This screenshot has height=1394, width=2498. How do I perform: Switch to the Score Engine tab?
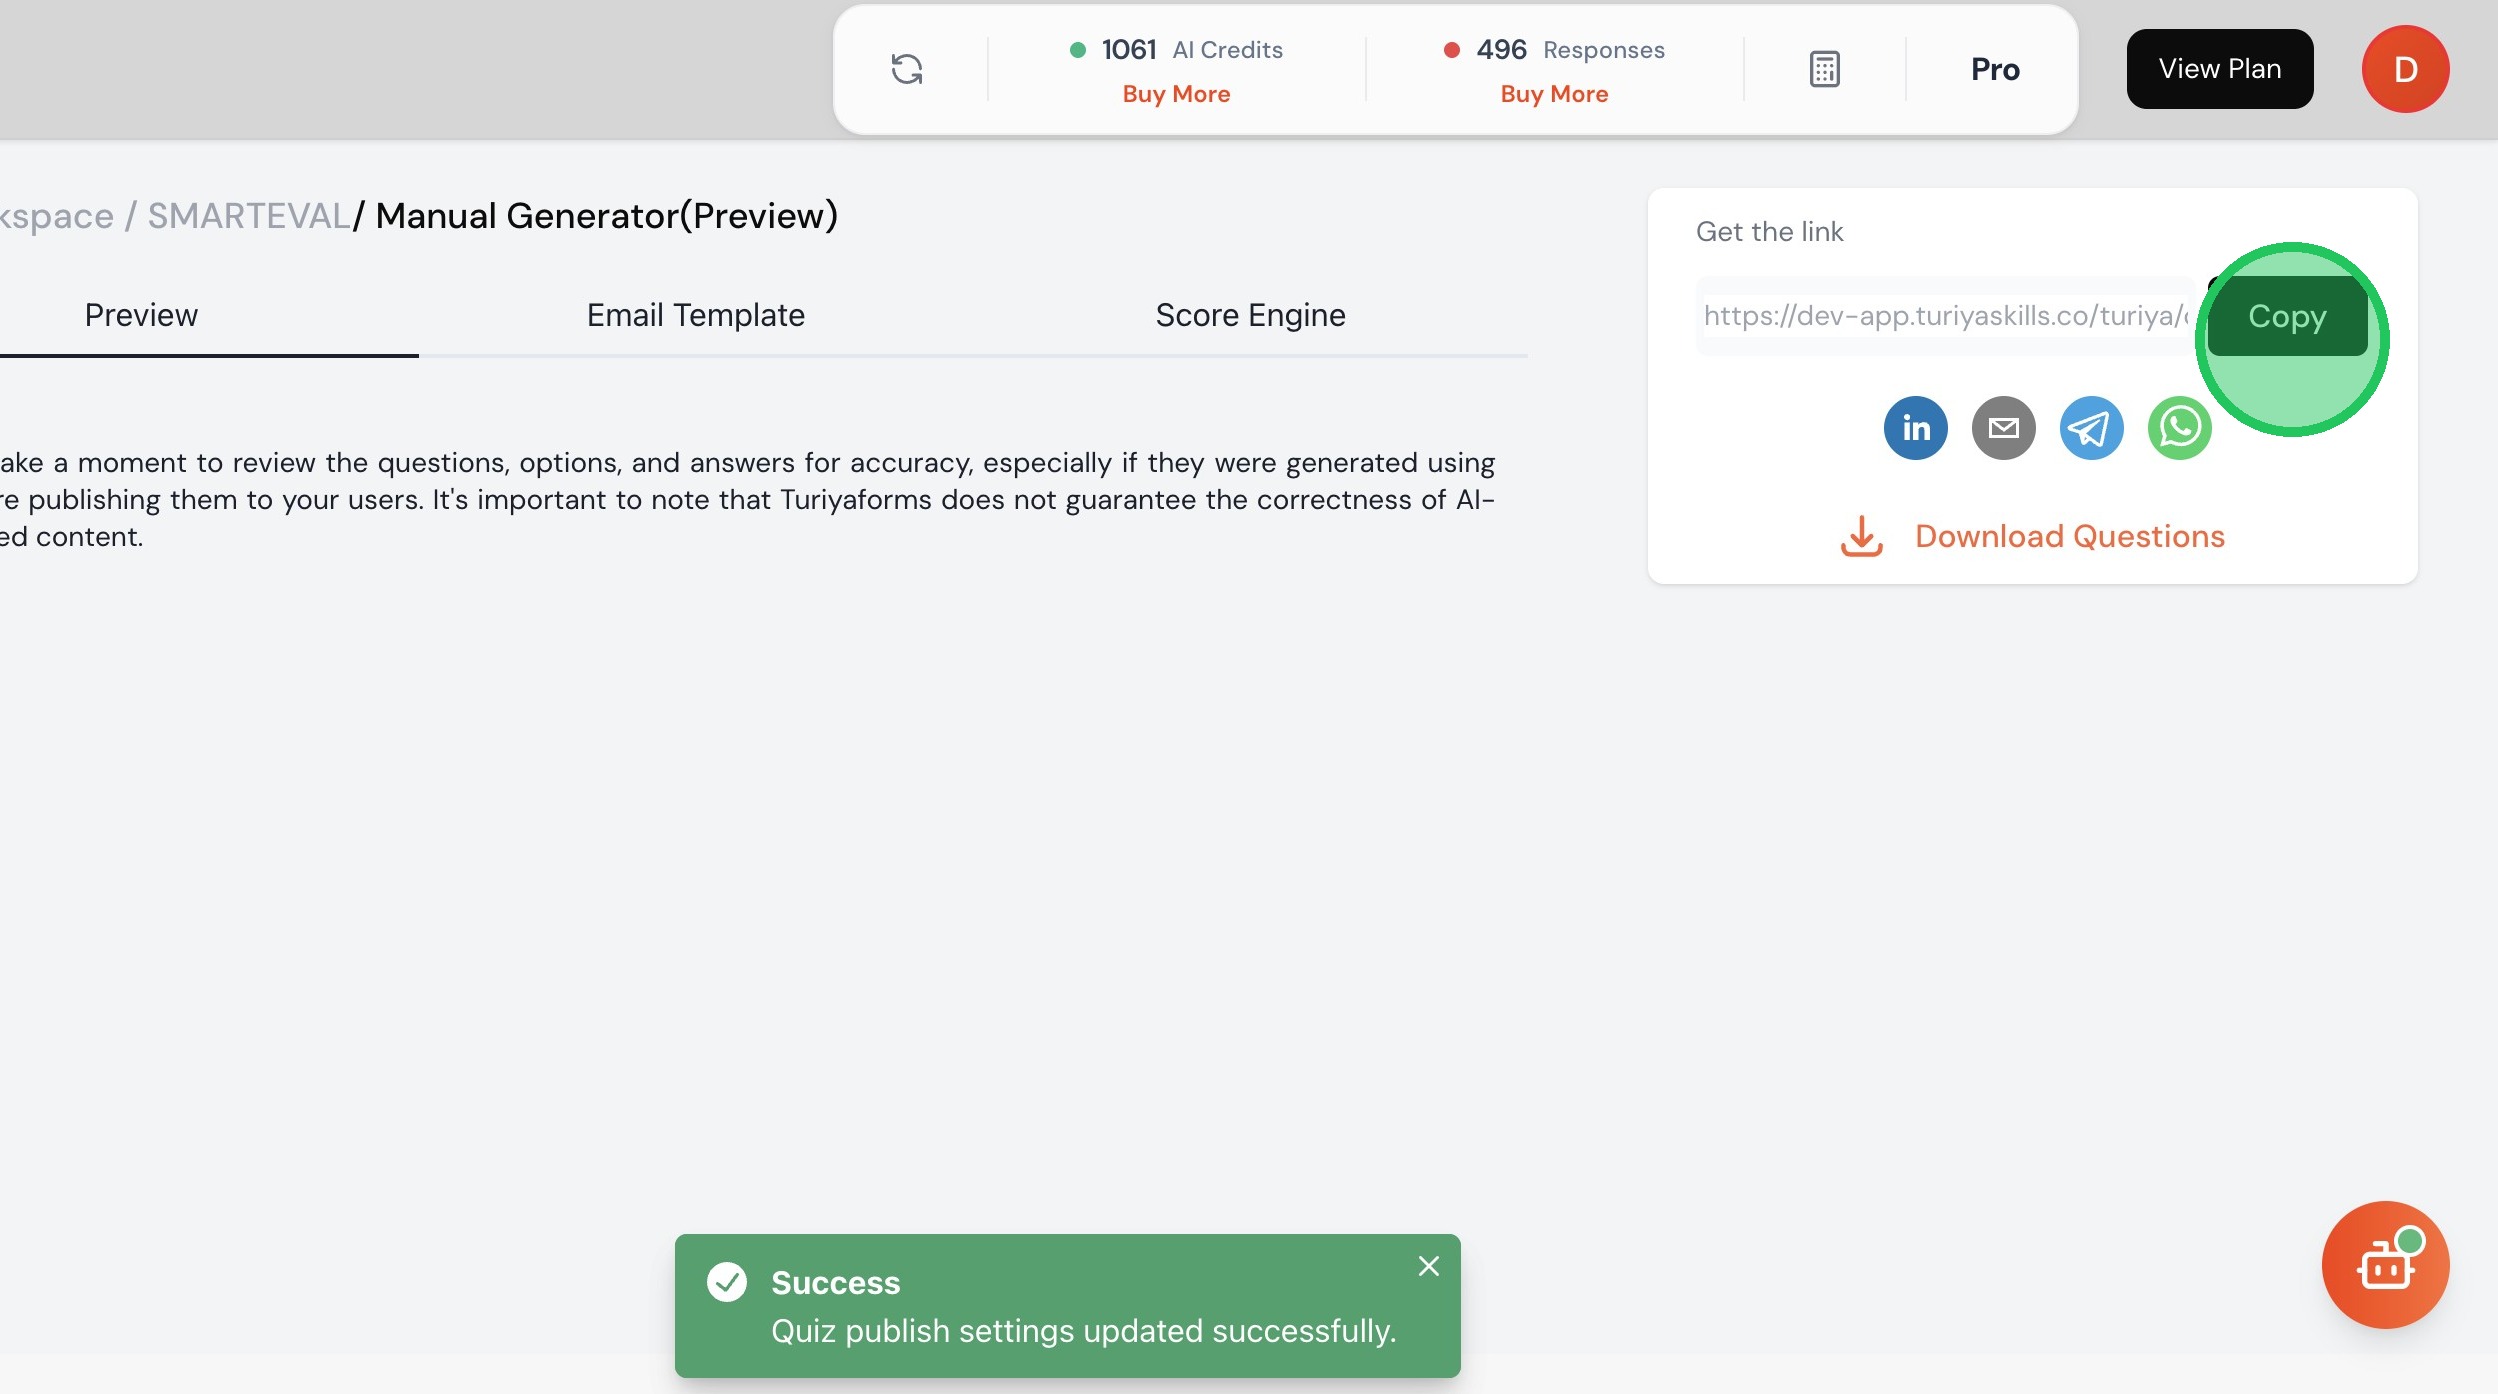(x=1250, y=315)
